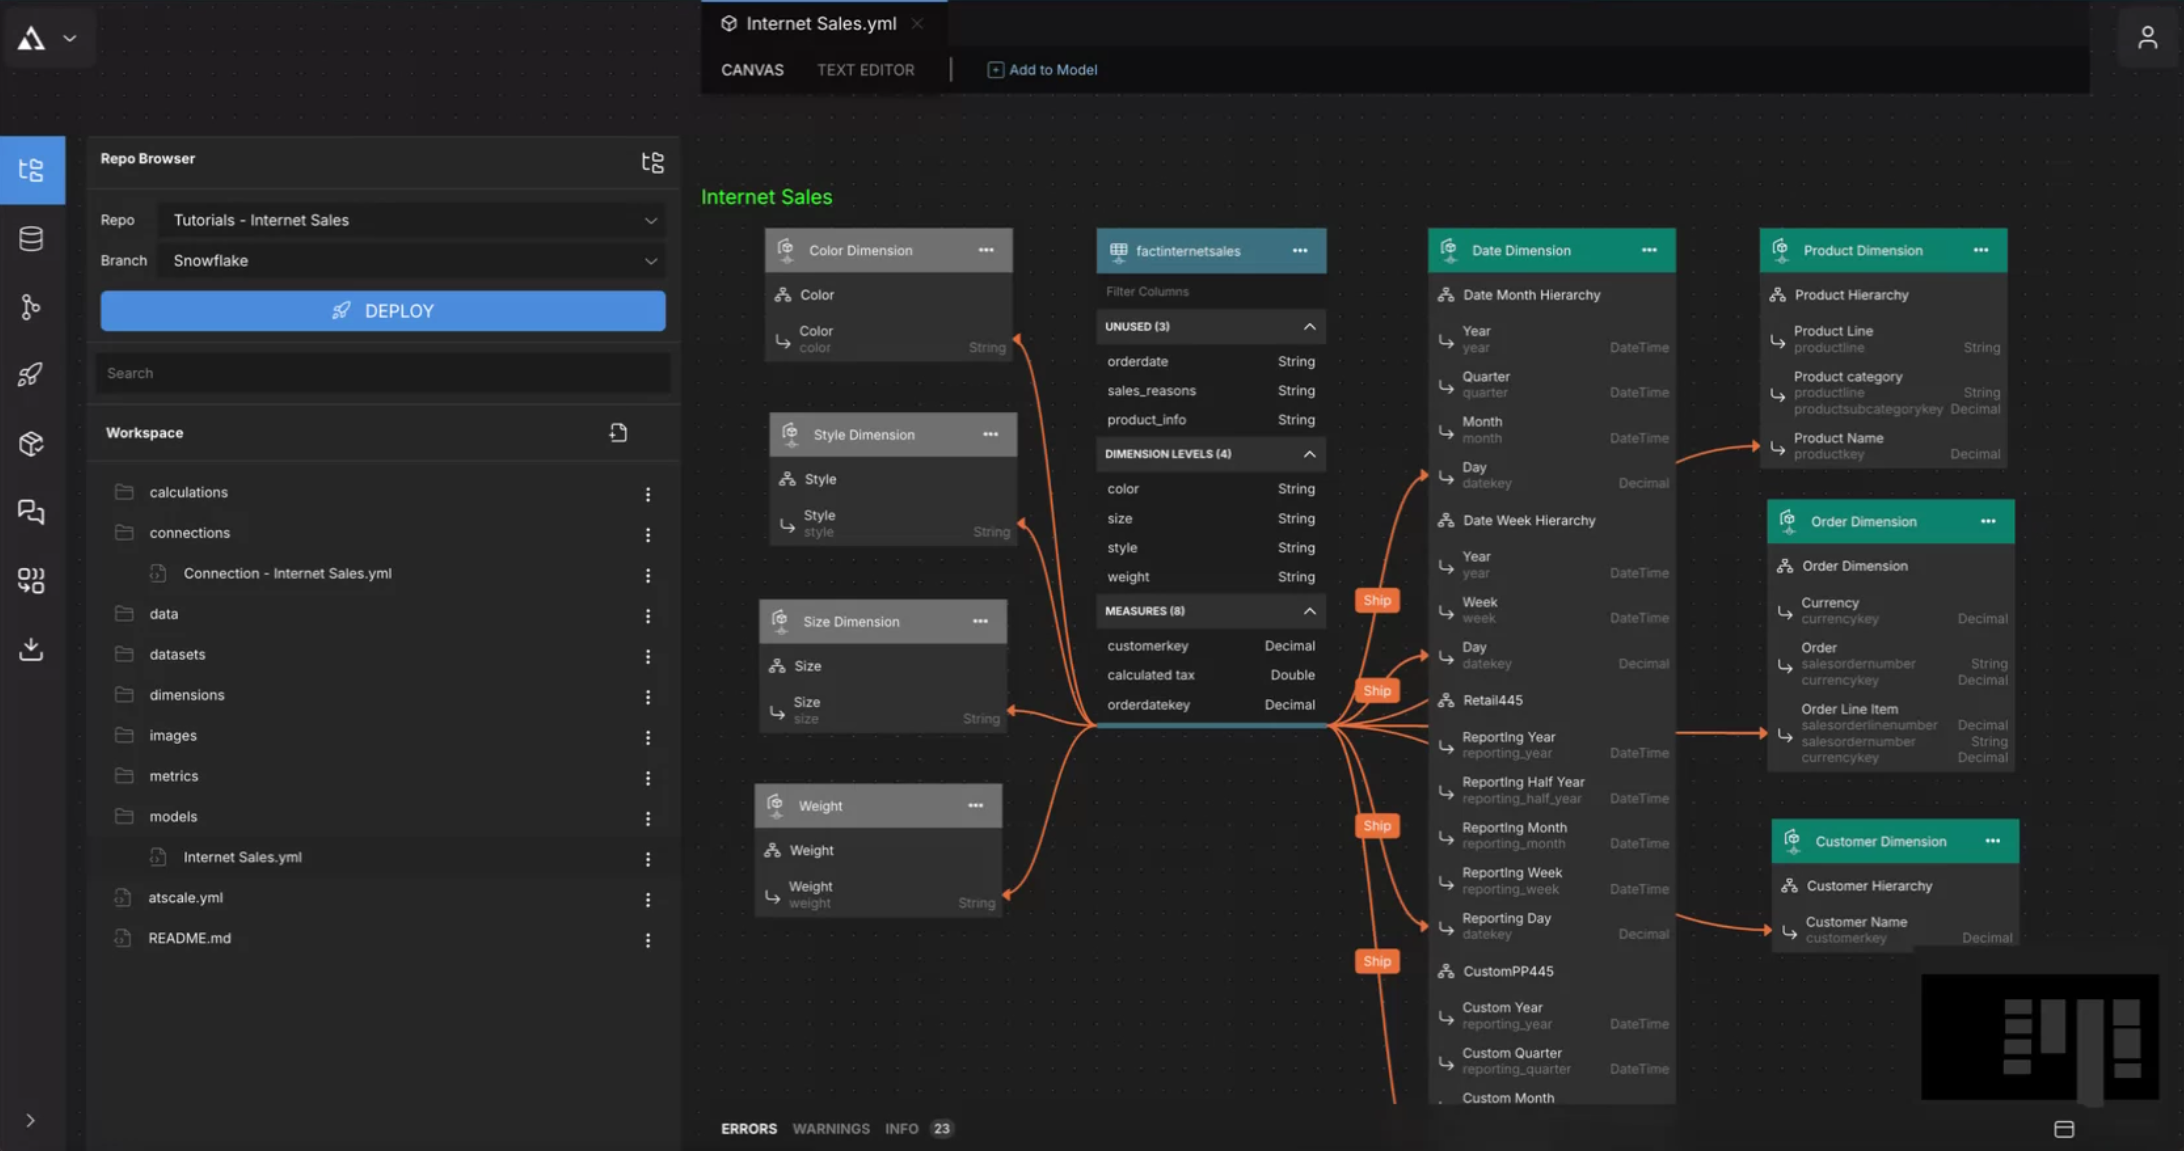Click the download icon in sidebar
Viewport: 2184px width, 1151px height.
[31, 649]
